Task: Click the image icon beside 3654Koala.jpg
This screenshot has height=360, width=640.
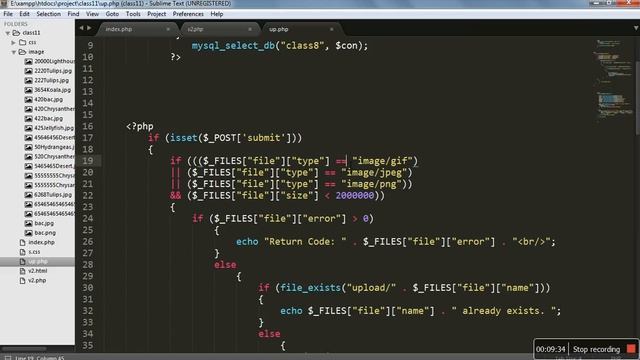Action: pyautogui.click(x=28, y=90)
